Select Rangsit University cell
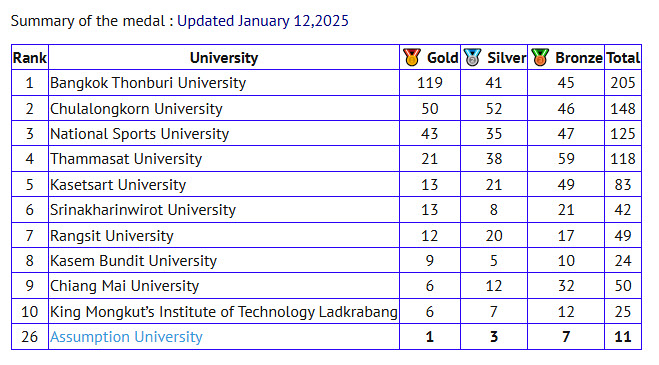The height and width of the screenshot is (365, 659). [x=224, y=235]
